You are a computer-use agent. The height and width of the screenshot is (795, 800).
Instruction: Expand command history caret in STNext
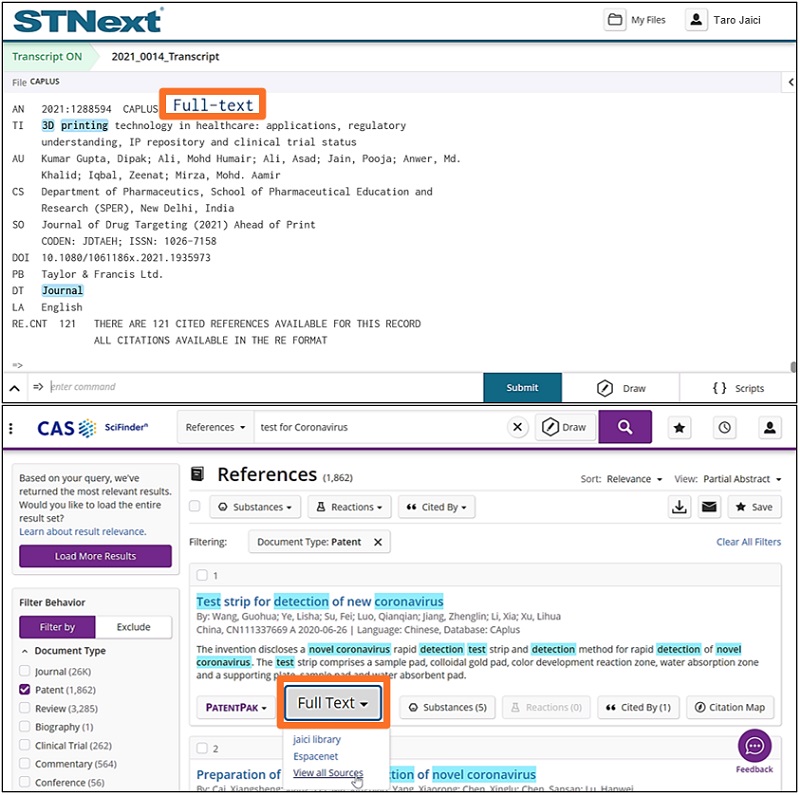point(15,388)
